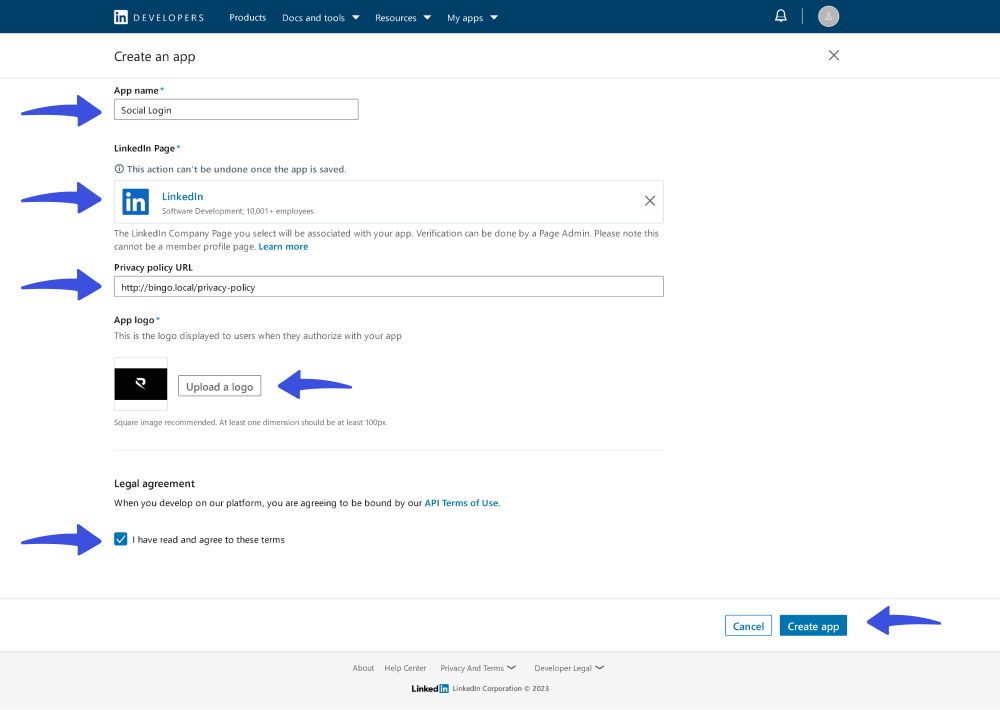
Task: Expand Developer Legal footer menu
Action: pyautogui.click(x=570, y=668)
